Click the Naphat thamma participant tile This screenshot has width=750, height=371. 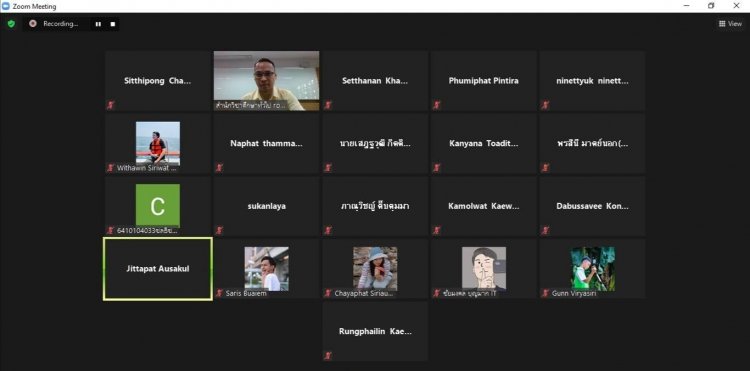point(266,143)
